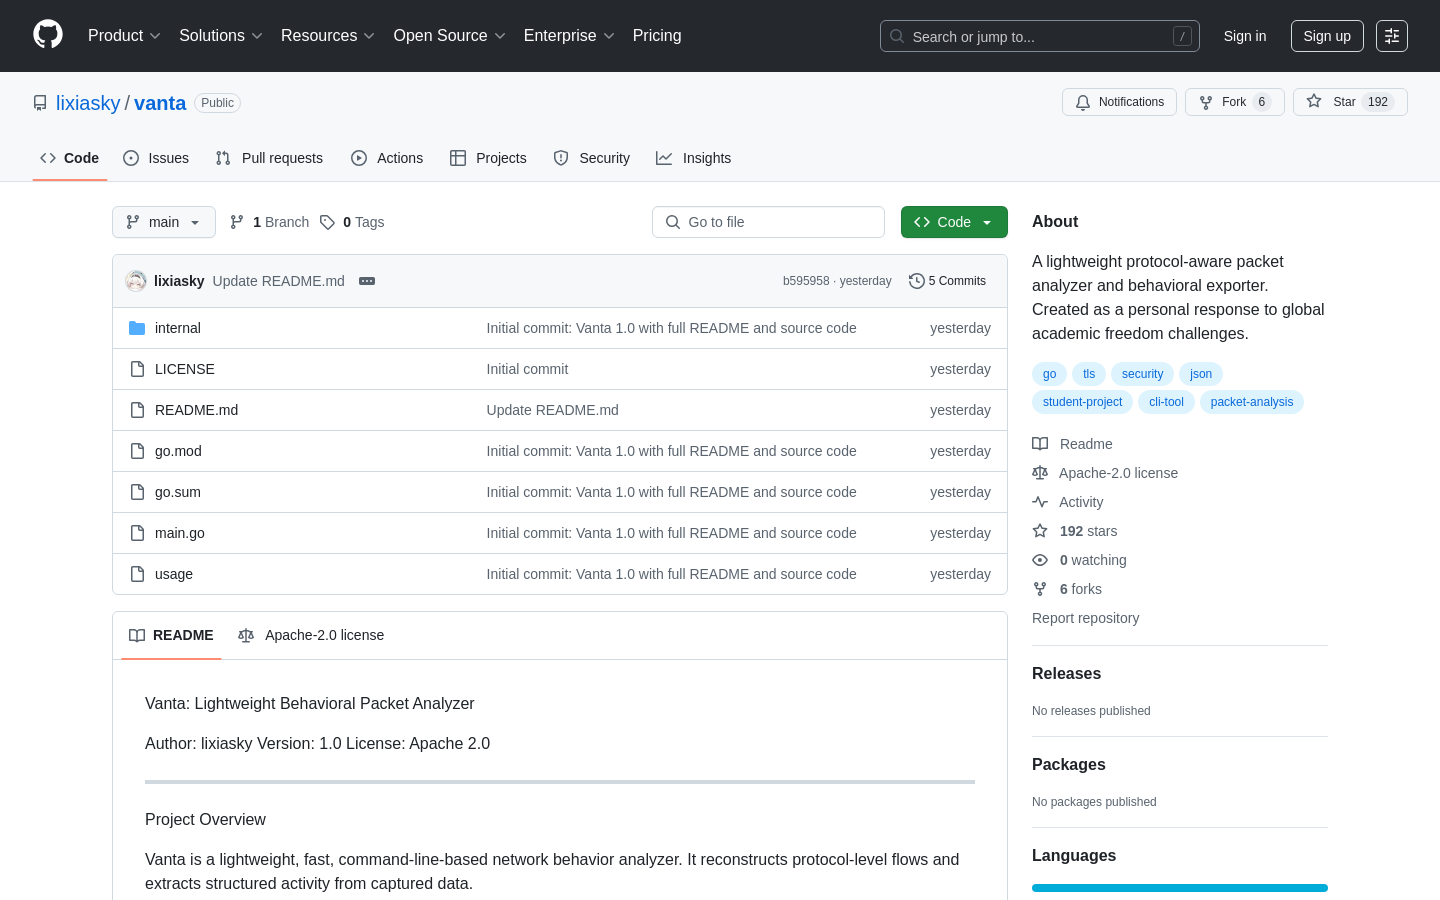Open the vanta repository name link

[x=160, y=103]
